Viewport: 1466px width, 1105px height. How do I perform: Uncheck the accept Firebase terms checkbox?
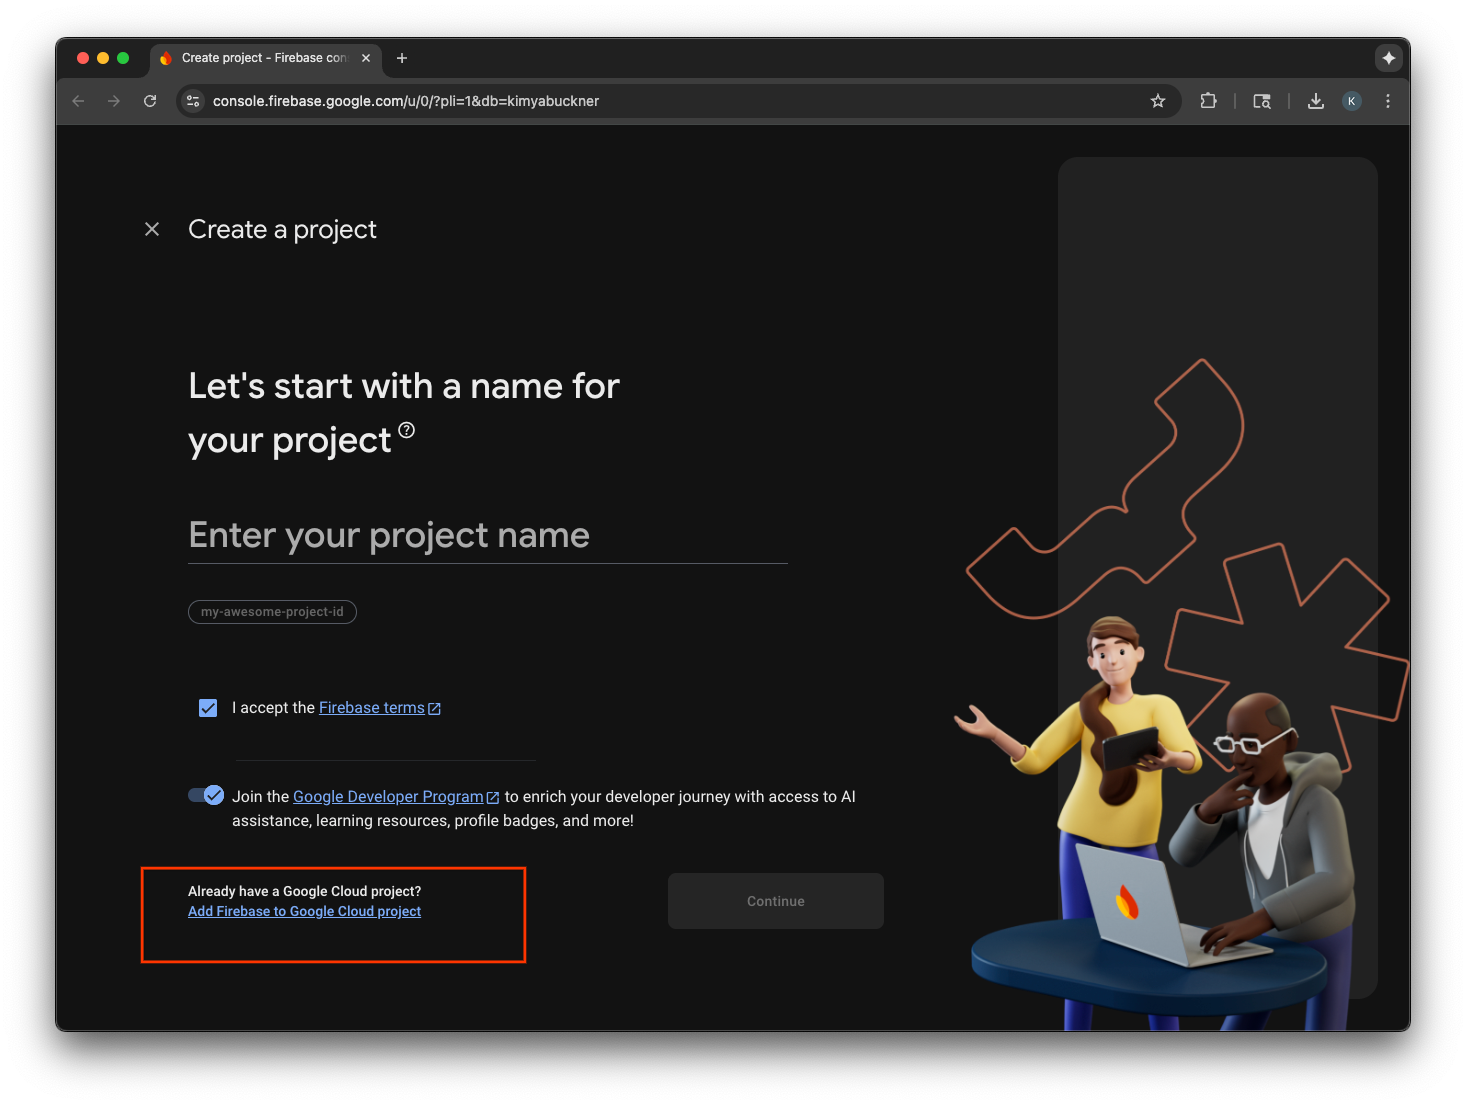point(207,707)
